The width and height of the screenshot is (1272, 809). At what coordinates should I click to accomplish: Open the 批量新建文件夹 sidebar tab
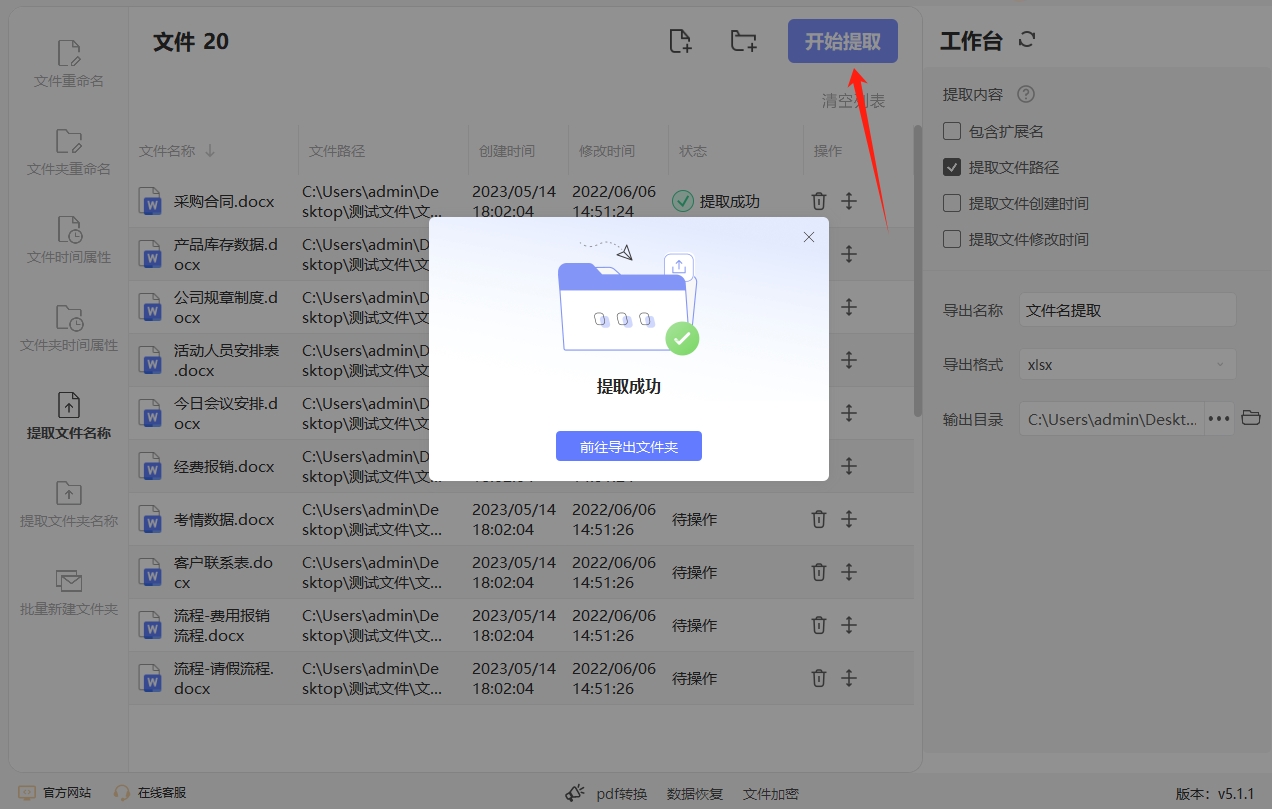tap(69, 592)
